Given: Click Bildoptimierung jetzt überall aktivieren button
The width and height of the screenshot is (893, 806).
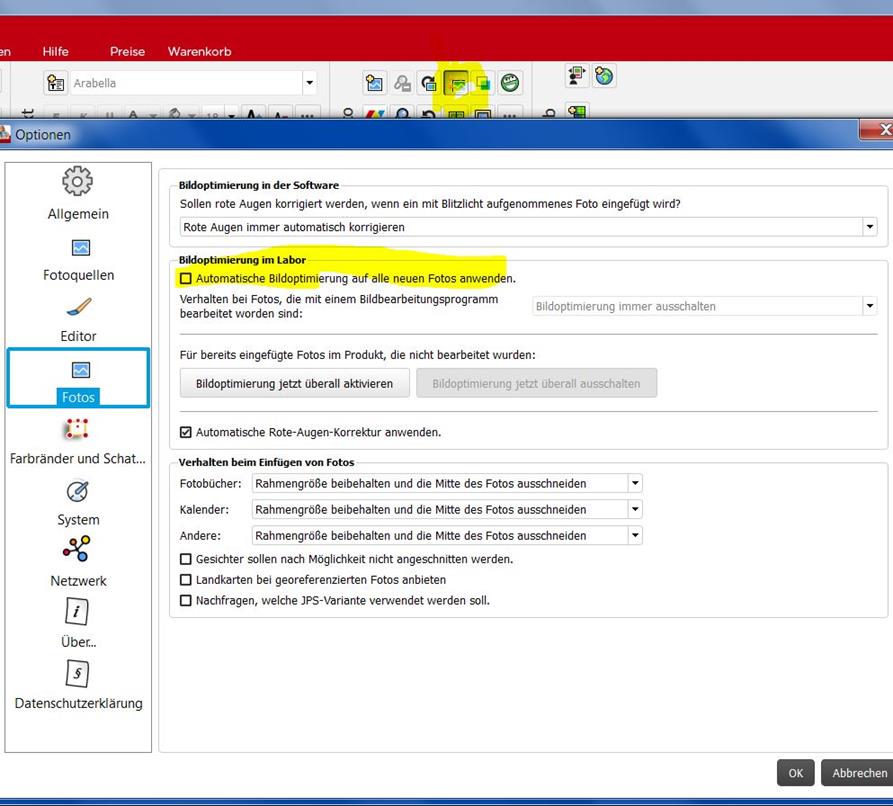Looking at the screenshot, I should point(294,384).
